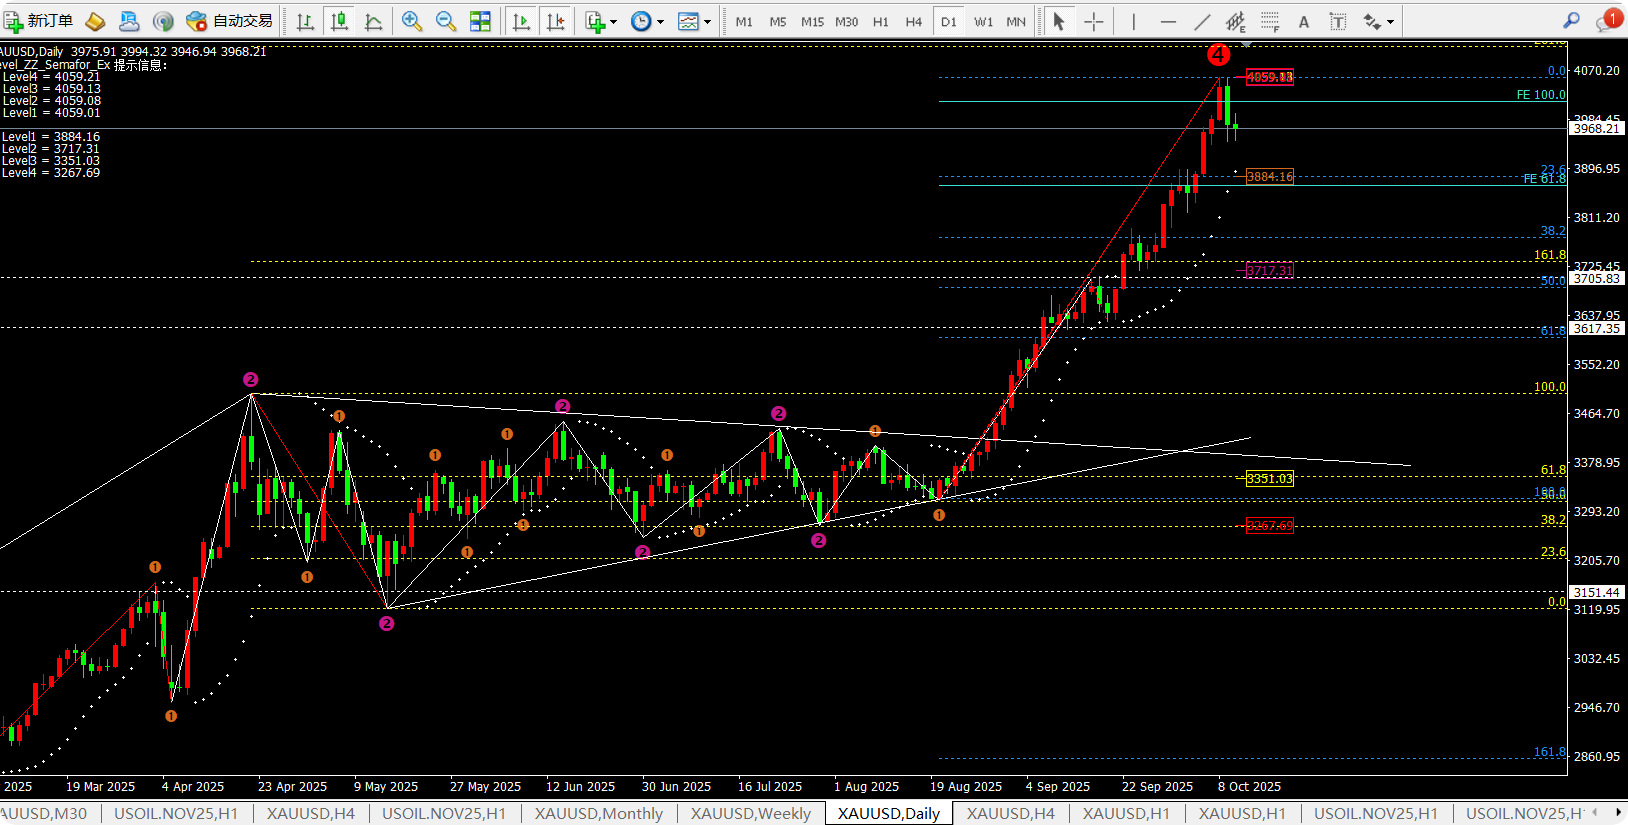Select the M15 timeframe
1628x825 pixels.
tap(812, 21)
